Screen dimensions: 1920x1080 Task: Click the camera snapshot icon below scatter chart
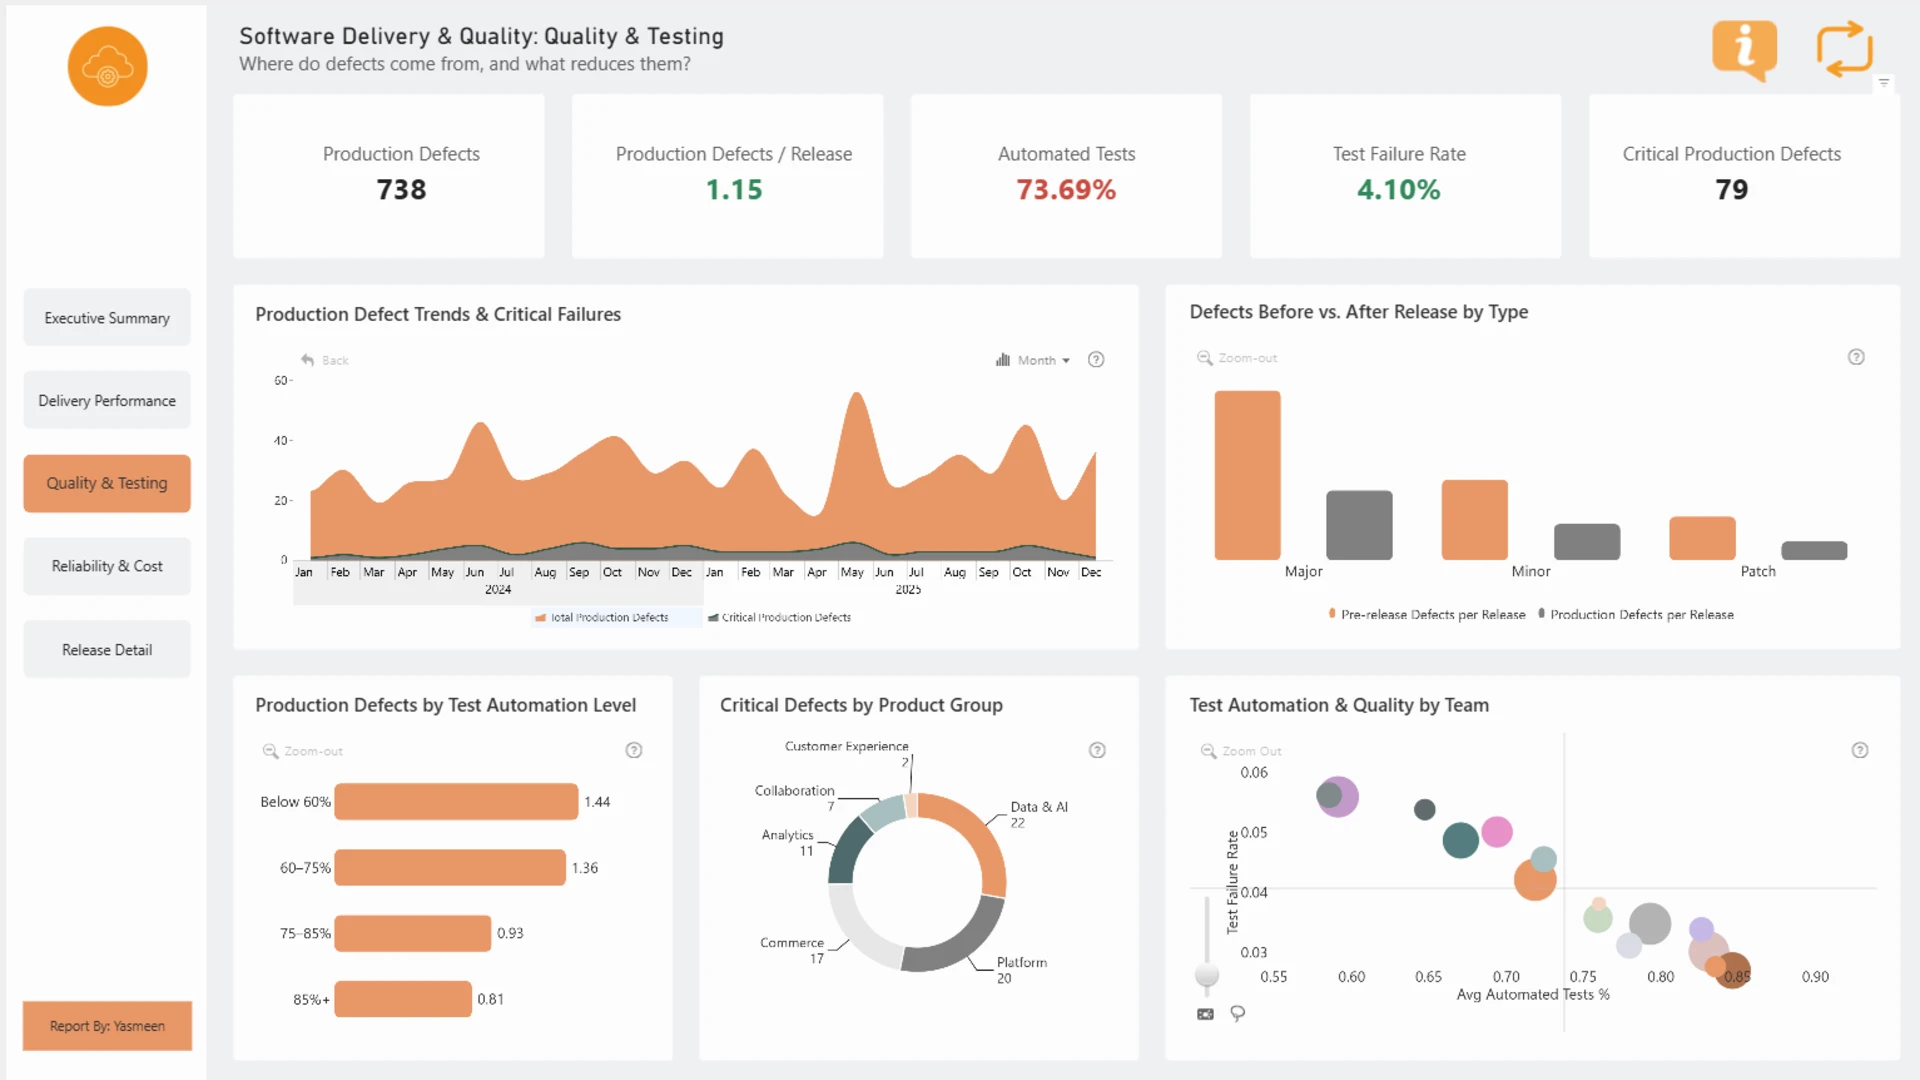click(1206, 1014)
